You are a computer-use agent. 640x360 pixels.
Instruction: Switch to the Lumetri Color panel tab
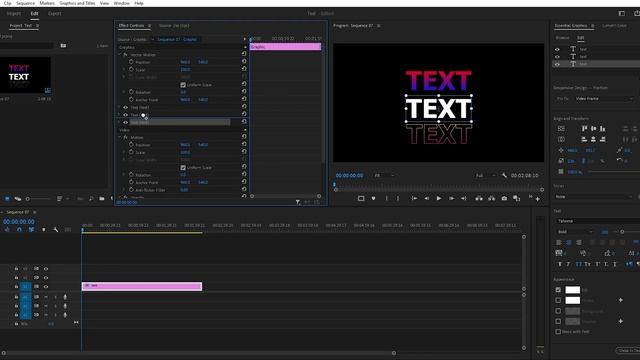coord(614,26)
